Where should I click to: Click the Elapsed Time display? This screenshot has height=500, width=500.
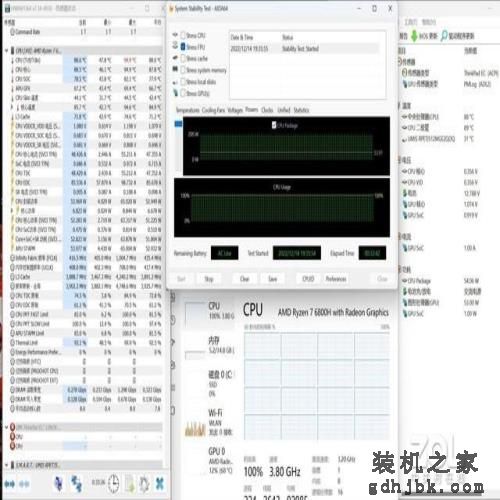click(x=372, y=253)
